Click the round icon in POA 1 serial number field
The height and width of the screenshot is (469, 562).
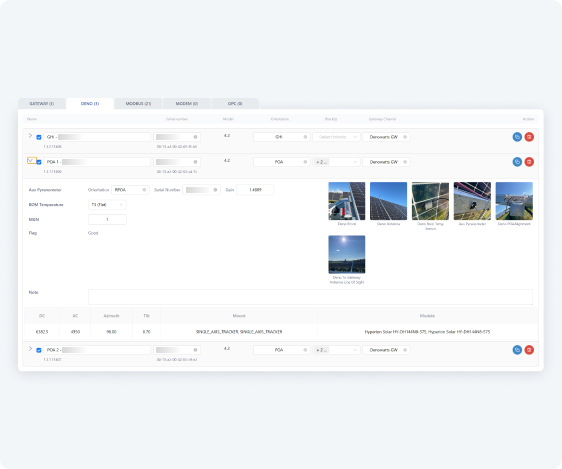195,162
